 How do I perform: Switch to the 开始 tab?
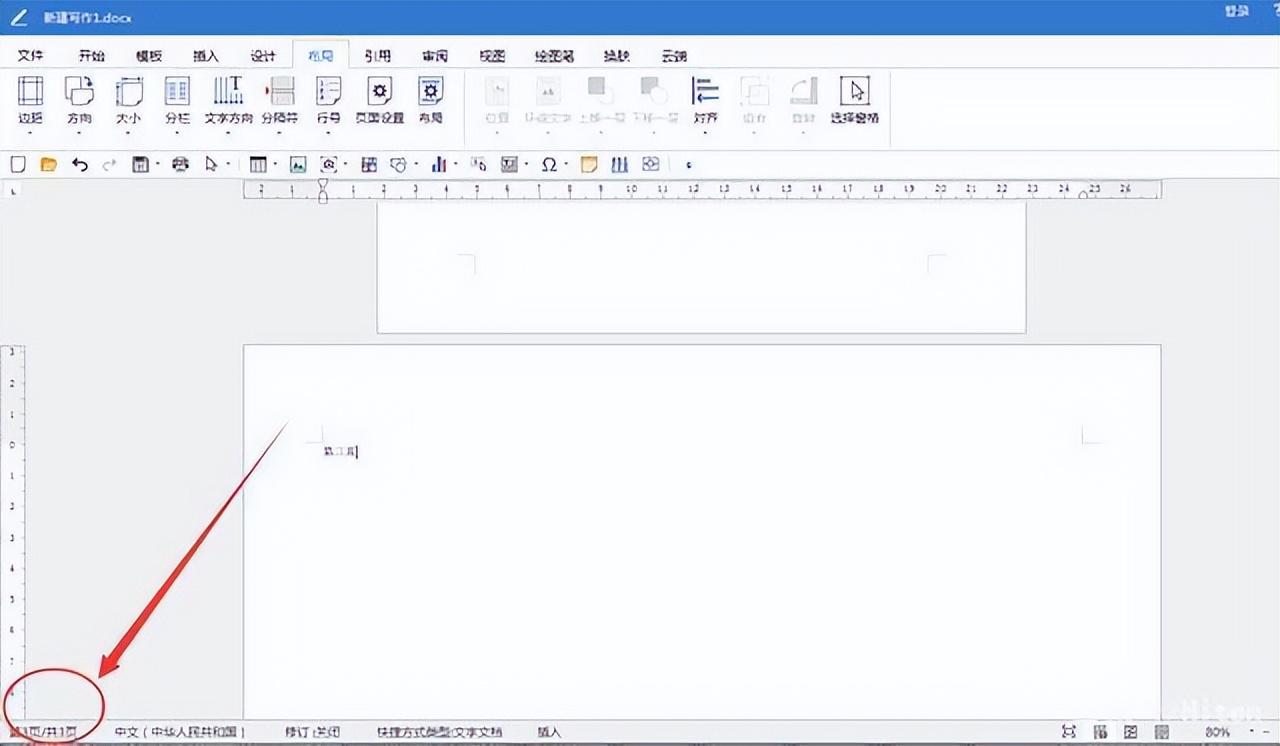(x=92, y=56)
